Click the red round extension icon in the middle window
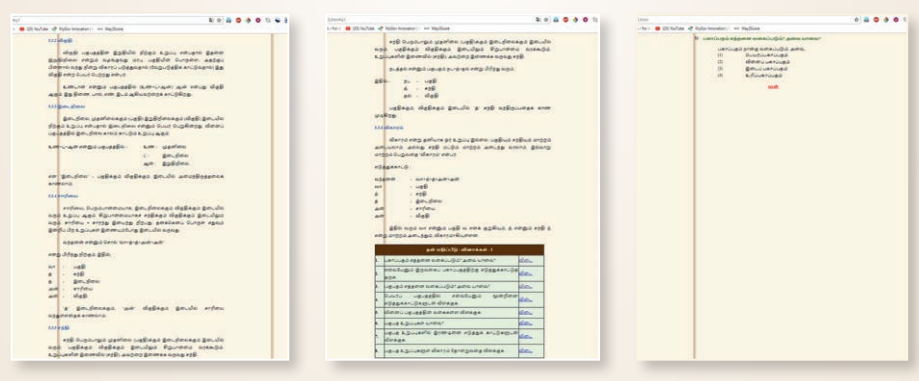This screenshot has height=381, width=919. (x=566, y=19)
